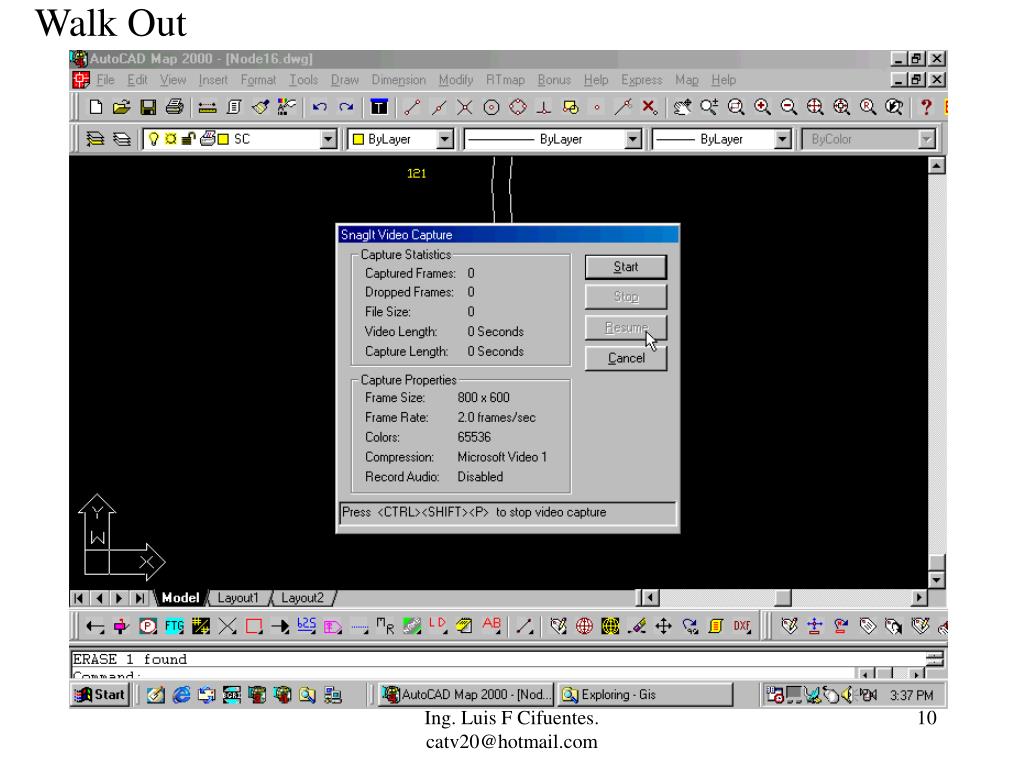Select the Match Properties paintbrush icon
The image size is (1024, 768).
coord(261,107)
